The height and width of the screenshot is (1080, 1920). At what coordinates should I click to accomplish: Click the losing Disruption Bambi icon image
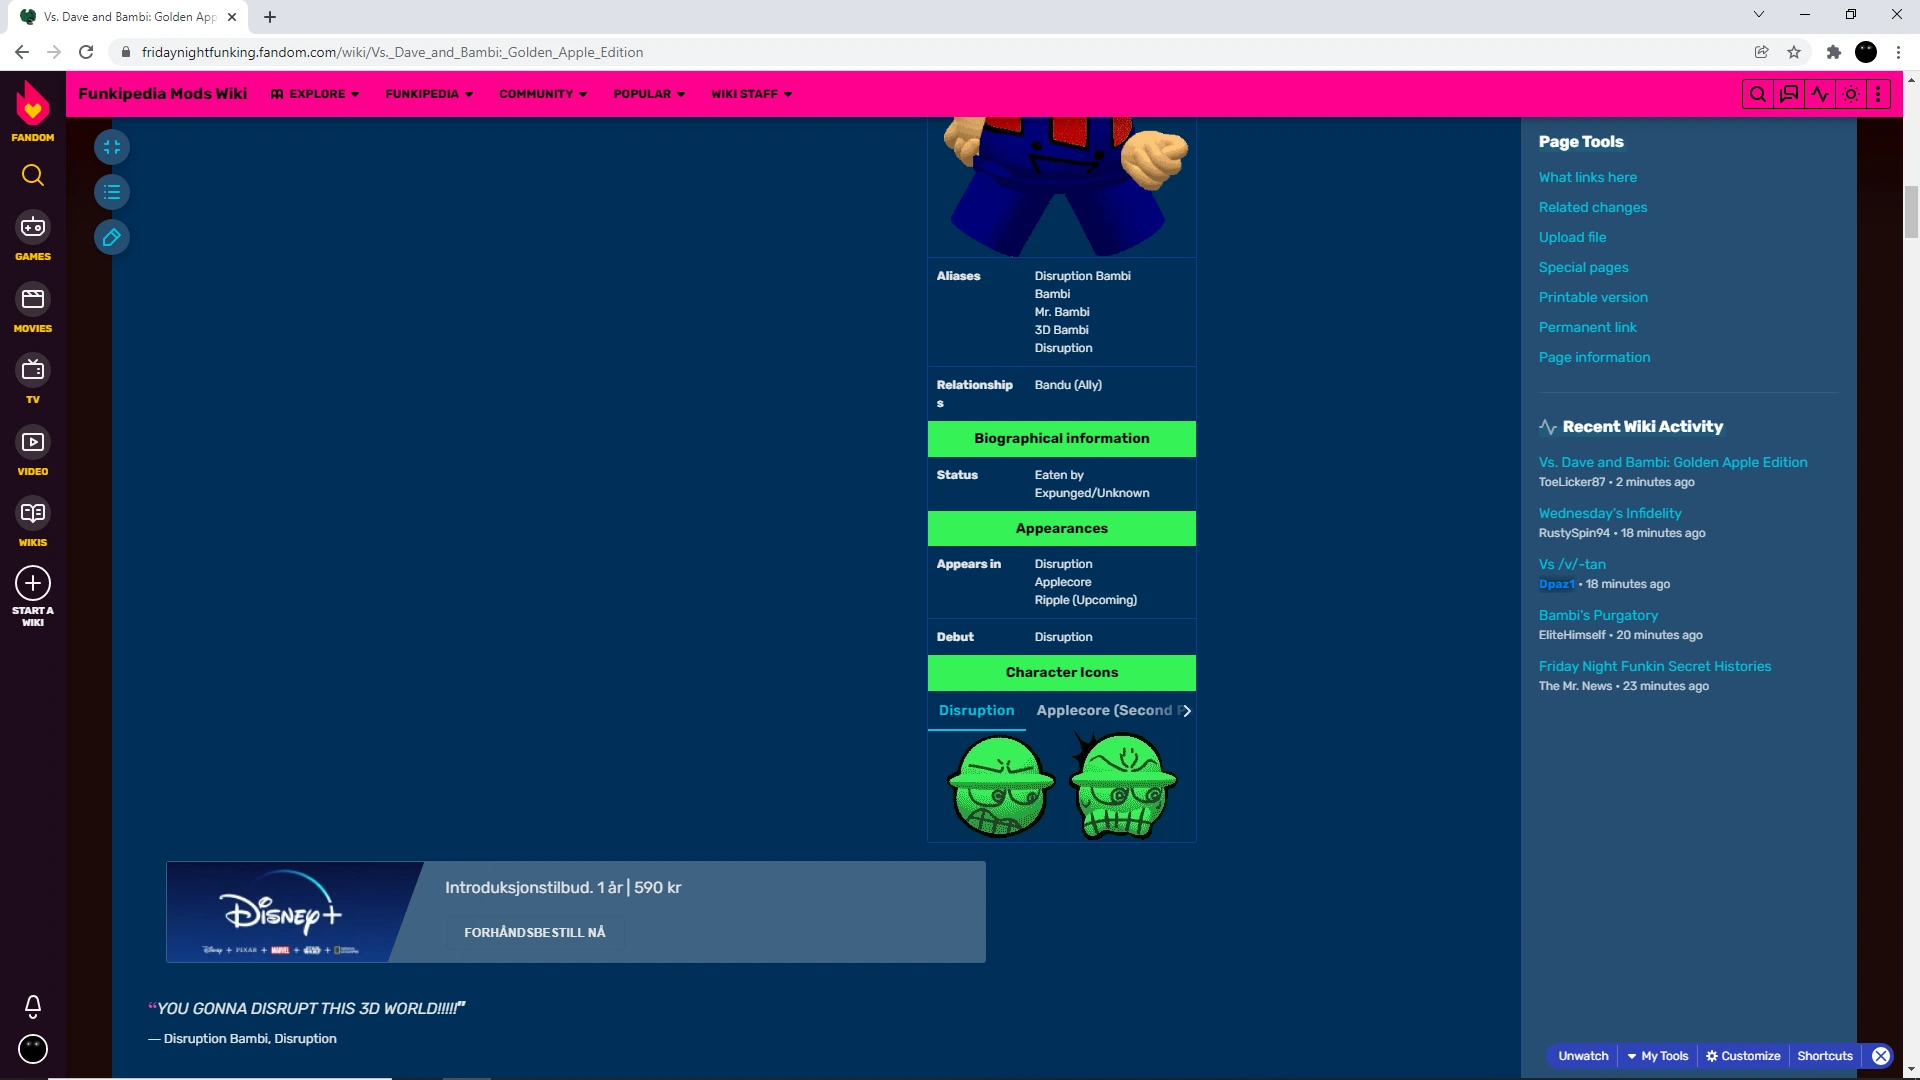click(x=1123, y=786)
